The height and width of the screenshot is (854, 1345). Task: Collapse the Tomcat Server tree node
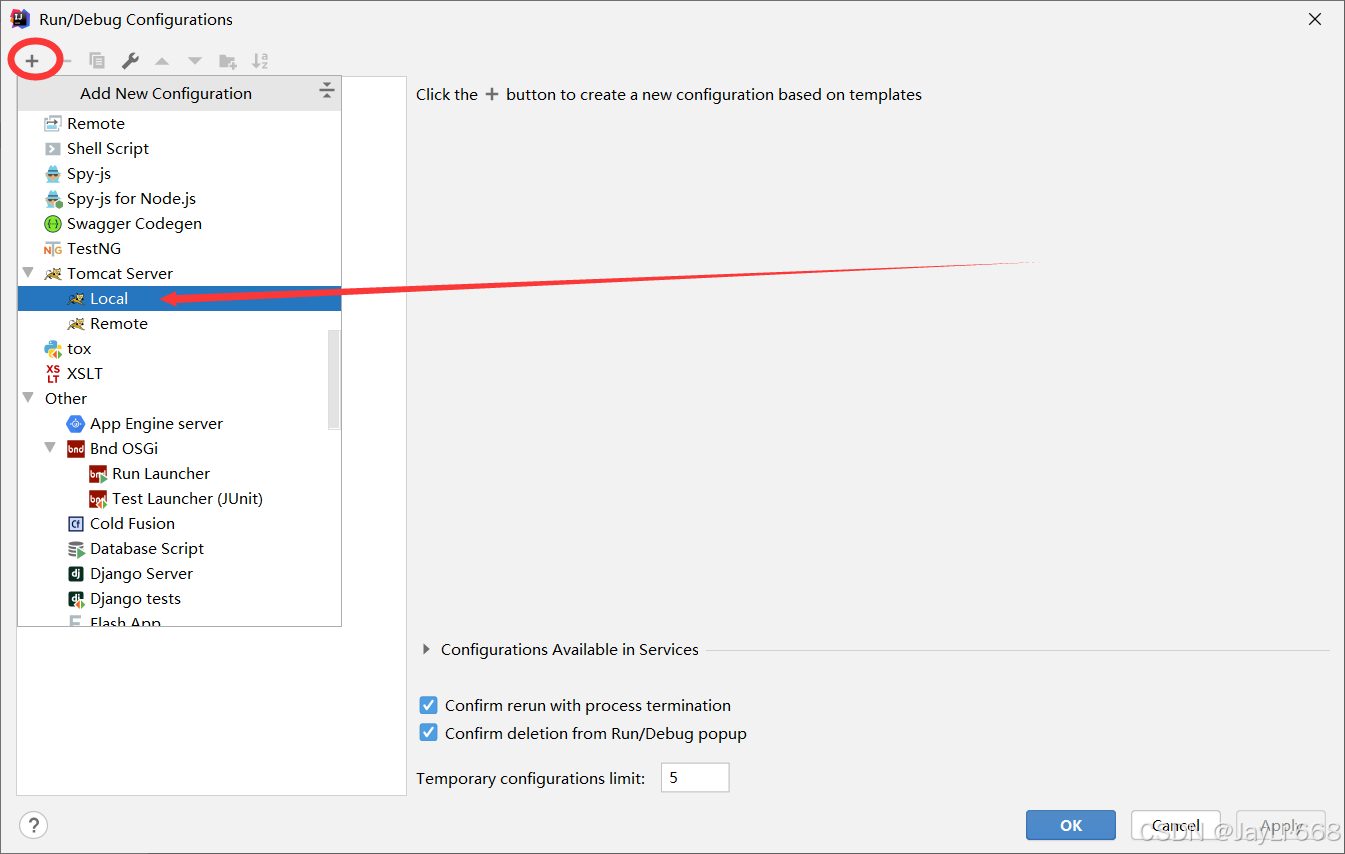(x=28, y=272)
